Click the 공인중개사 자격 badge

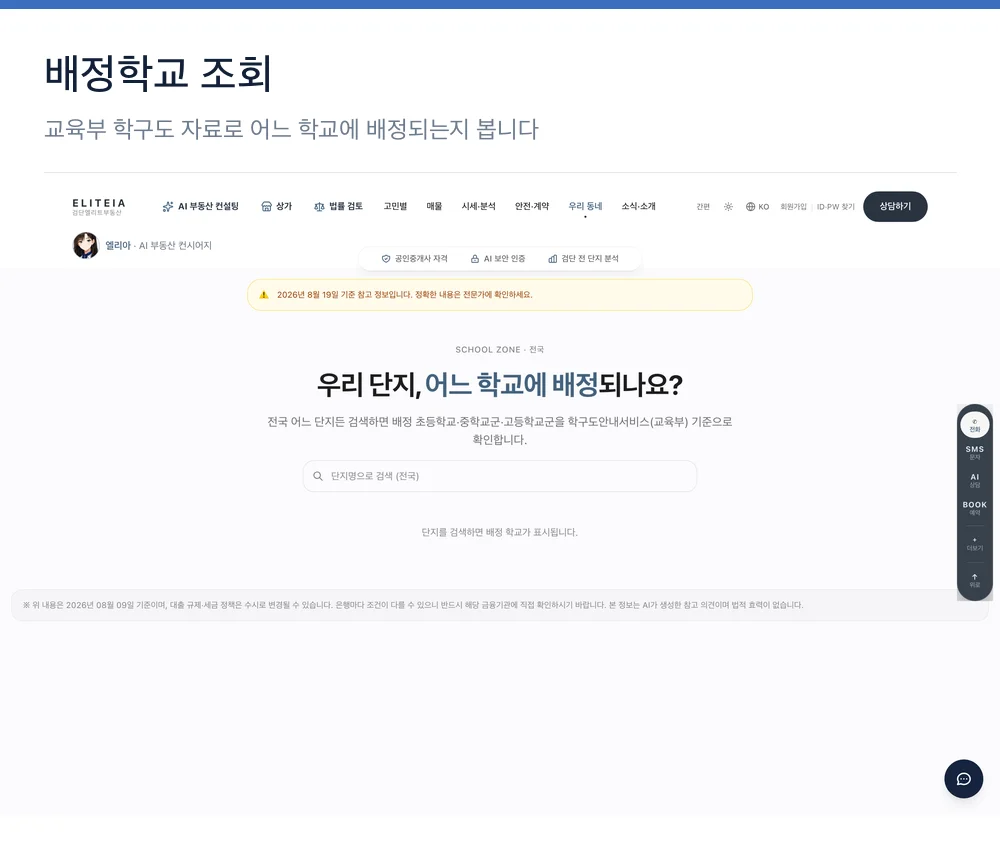pyautogui.click(x=415, y=258)
